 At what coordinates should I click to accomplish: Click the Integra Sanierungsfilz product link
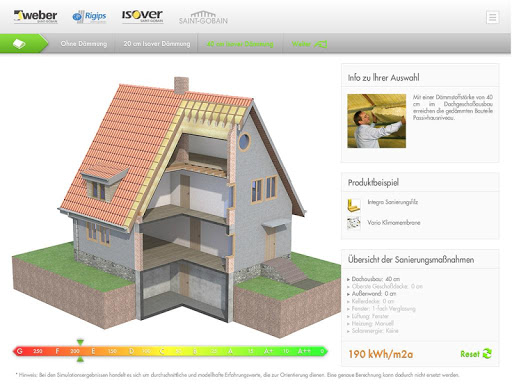[x=392, y=202]
